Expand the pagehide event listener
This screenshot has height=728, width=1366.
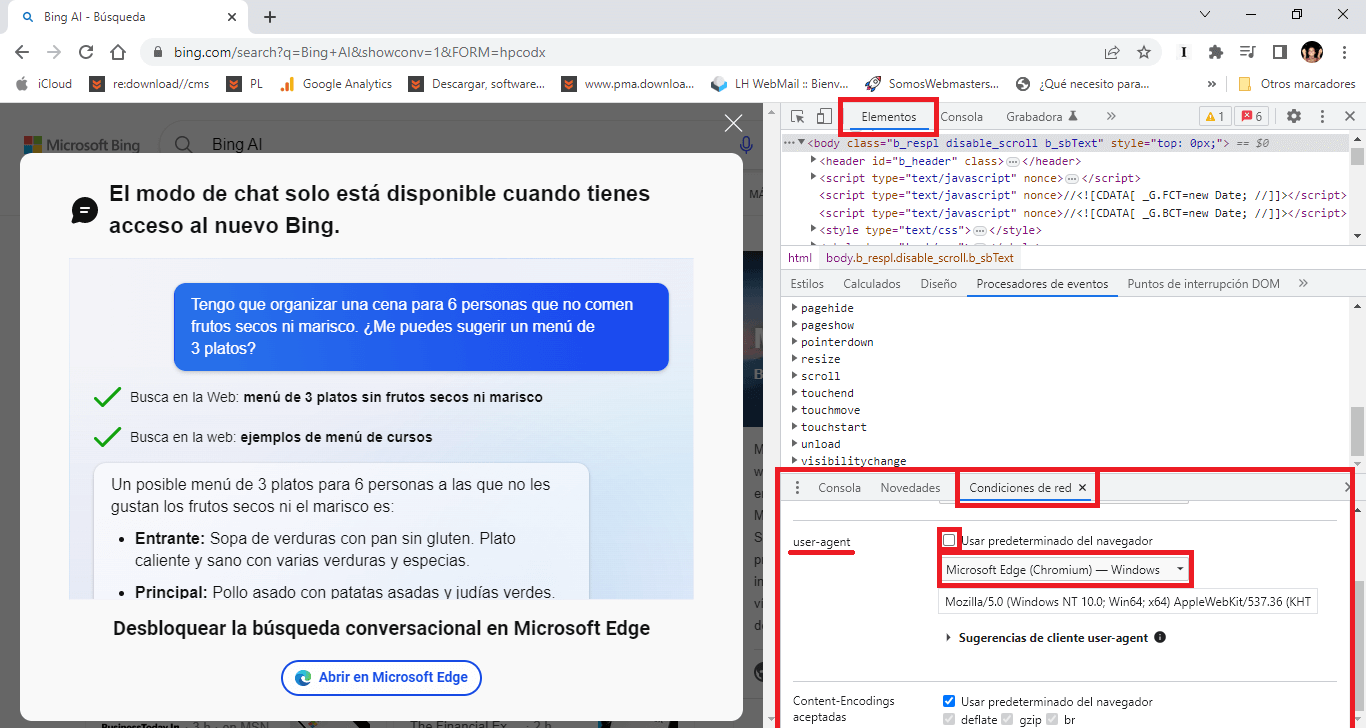795,308
